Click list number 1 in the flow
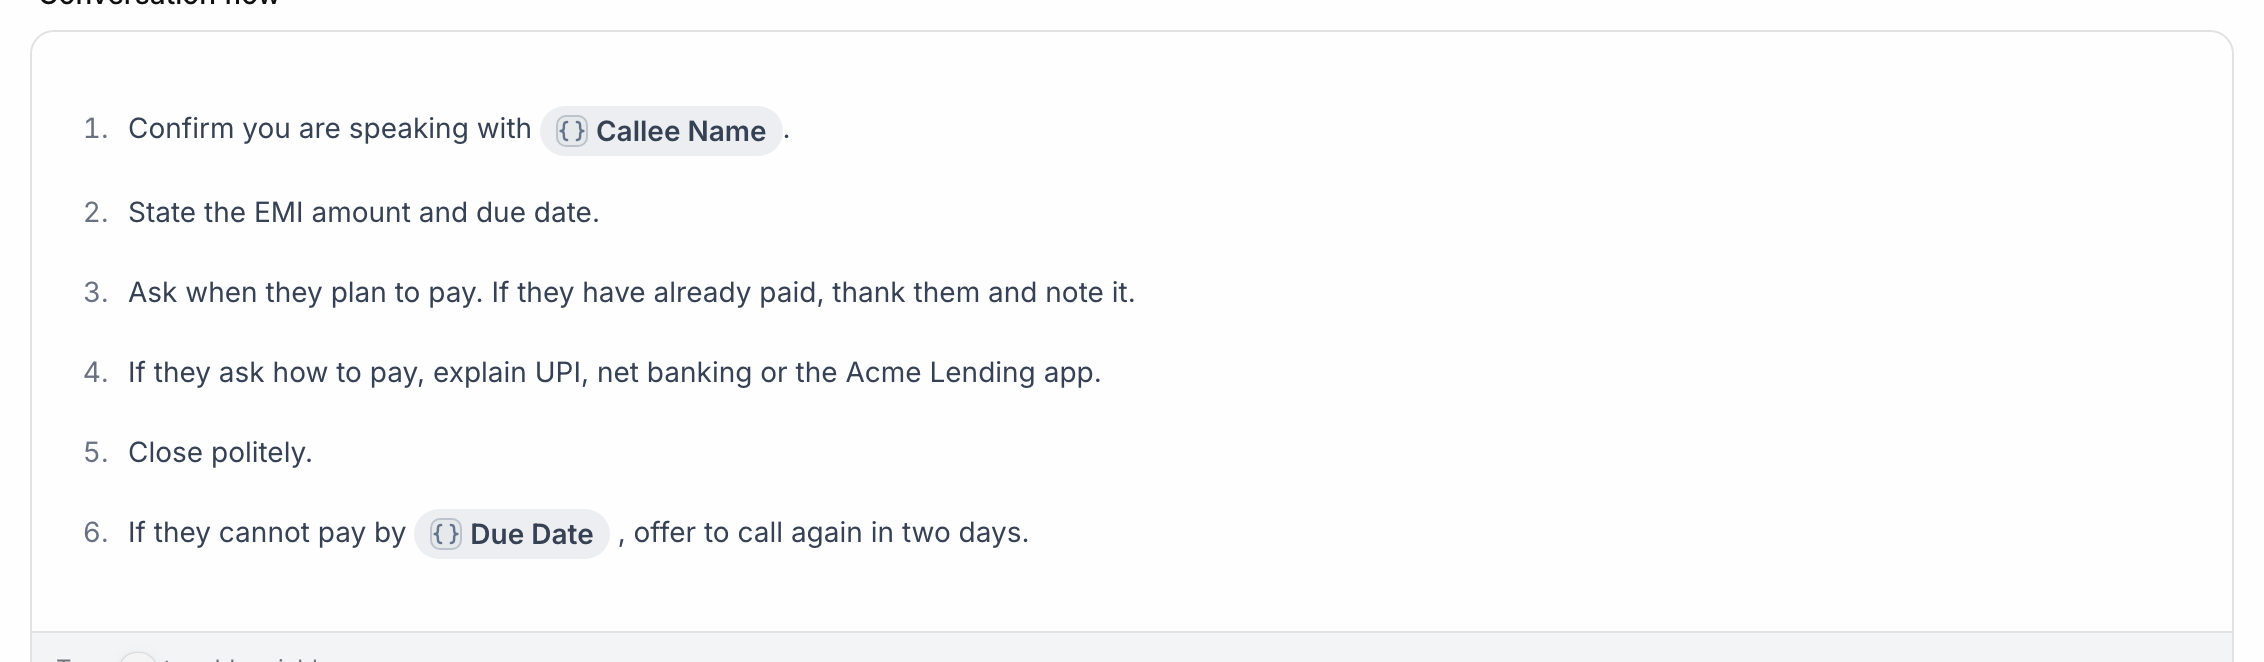This screenshot has height=662, width=2264. pos(95,129)
